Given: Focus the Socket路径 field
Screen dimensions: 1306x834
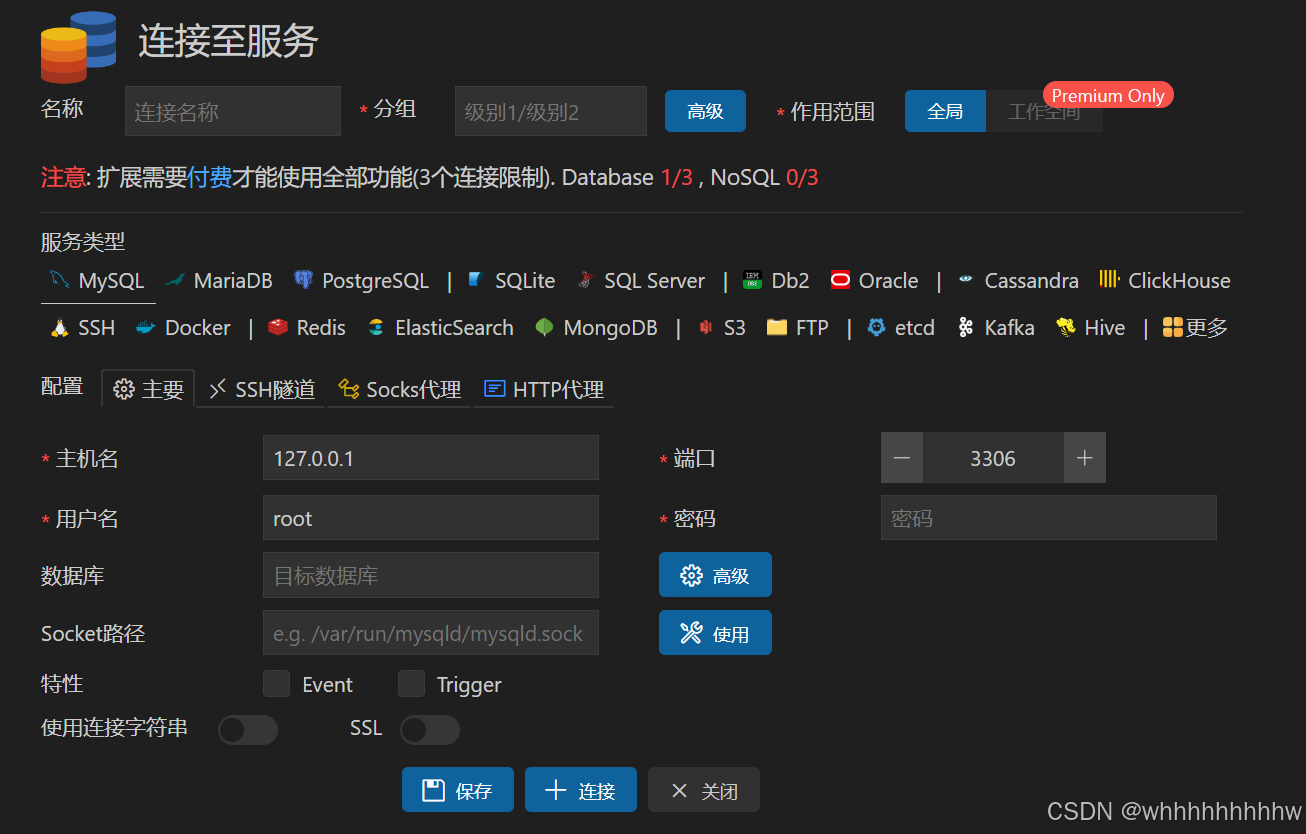Looking at the screenshot, I should pyautogui.click(x=431, y=633).
